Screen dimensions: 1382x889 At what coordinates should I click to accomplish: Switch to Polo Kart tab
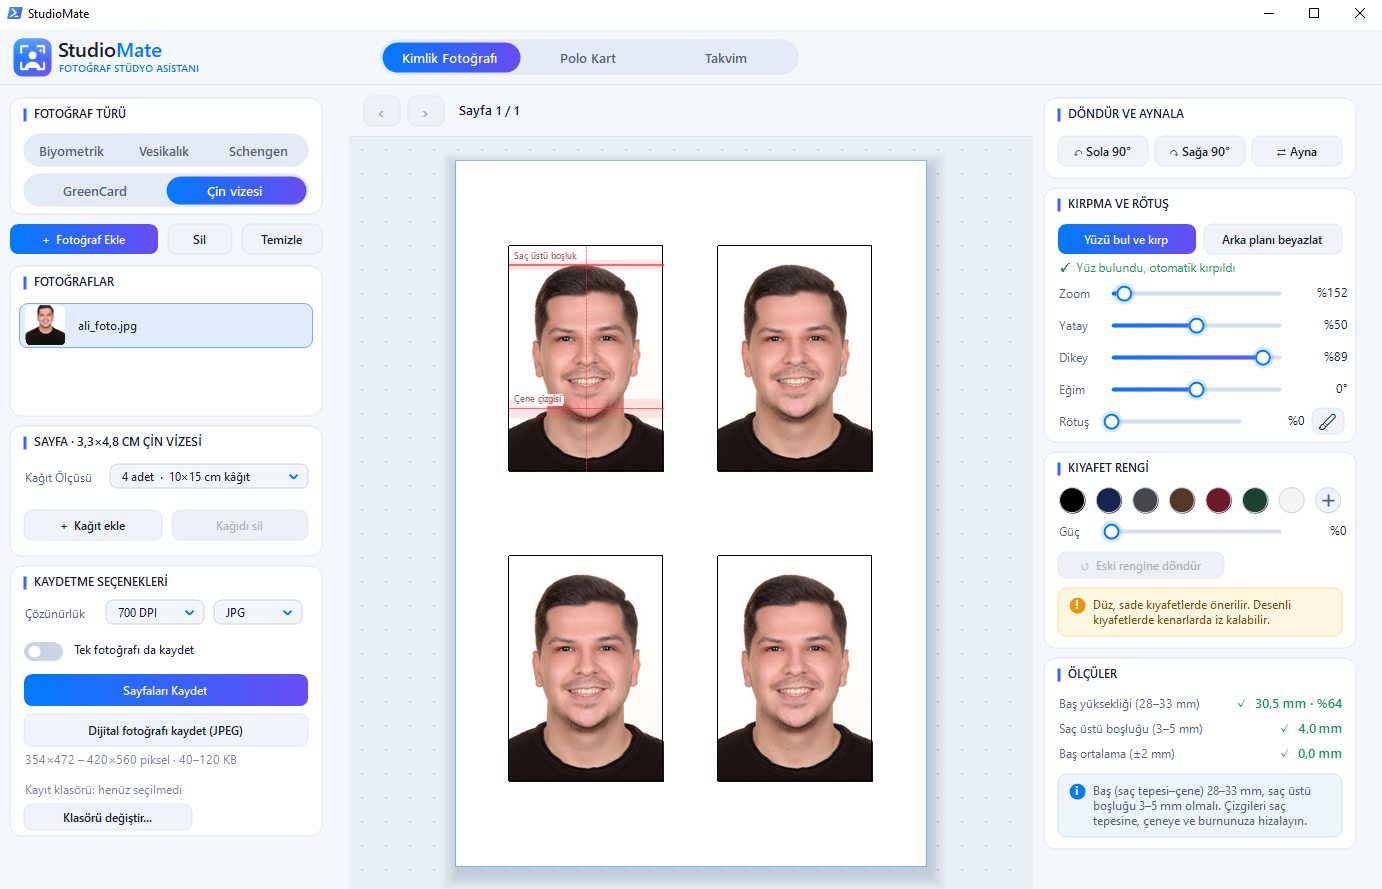pyautogui.click(x=588, y=58)
